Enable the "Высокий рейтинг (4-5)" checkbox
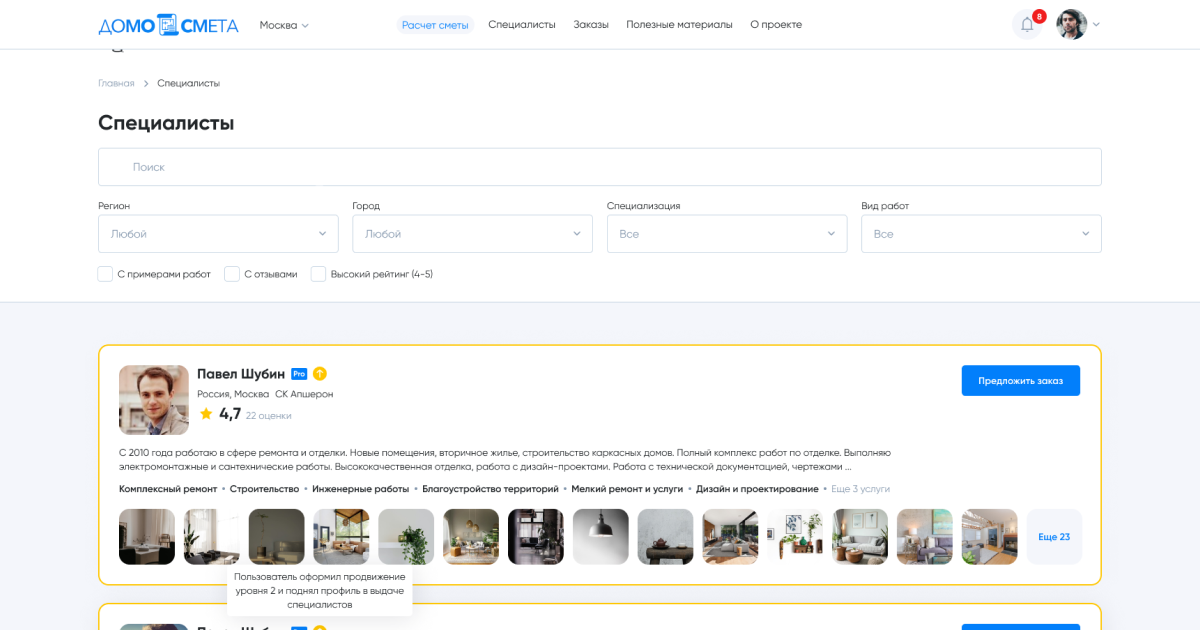 318,274
